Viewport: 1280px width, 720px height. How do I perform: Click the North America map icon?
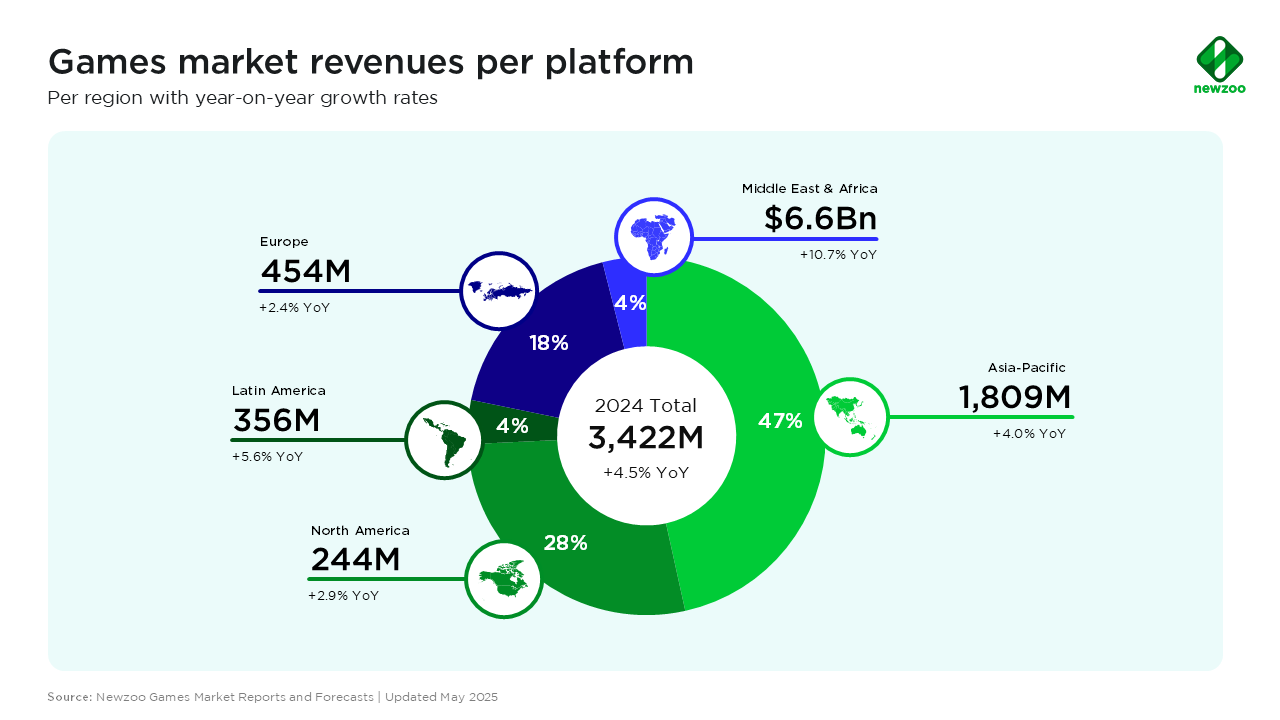point(503,579)
